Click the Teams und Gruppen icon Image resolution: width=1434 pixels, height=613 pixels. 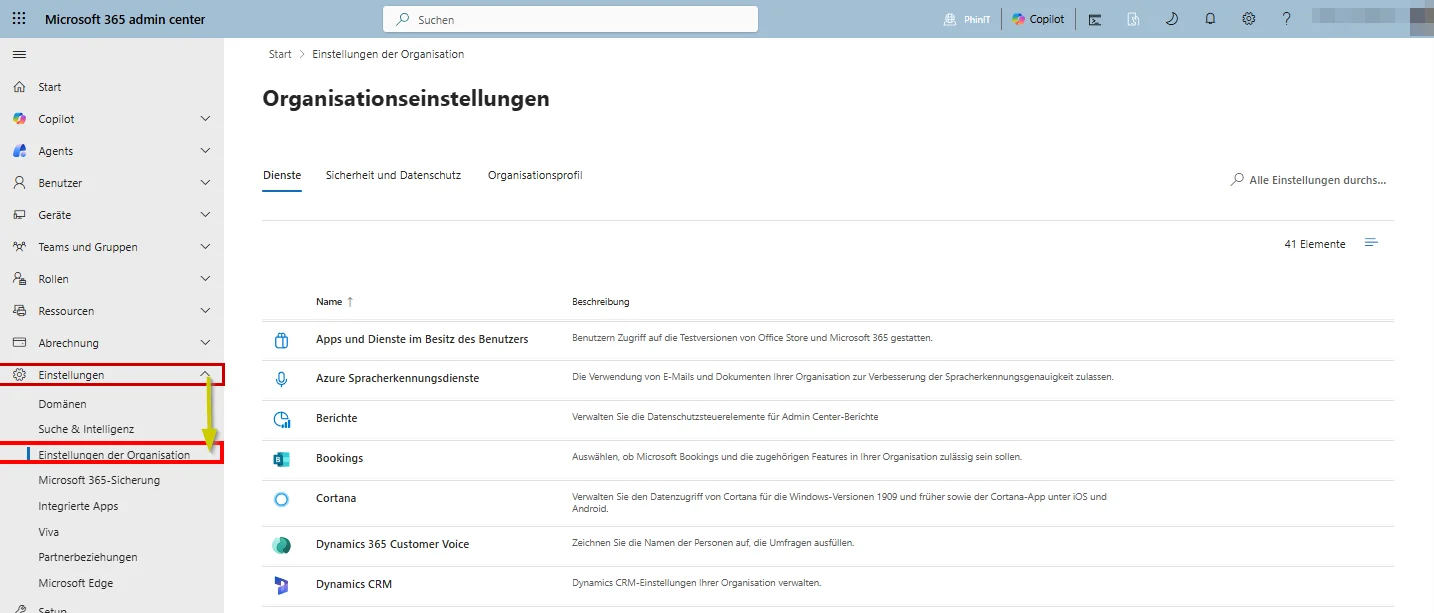(19, 247)
